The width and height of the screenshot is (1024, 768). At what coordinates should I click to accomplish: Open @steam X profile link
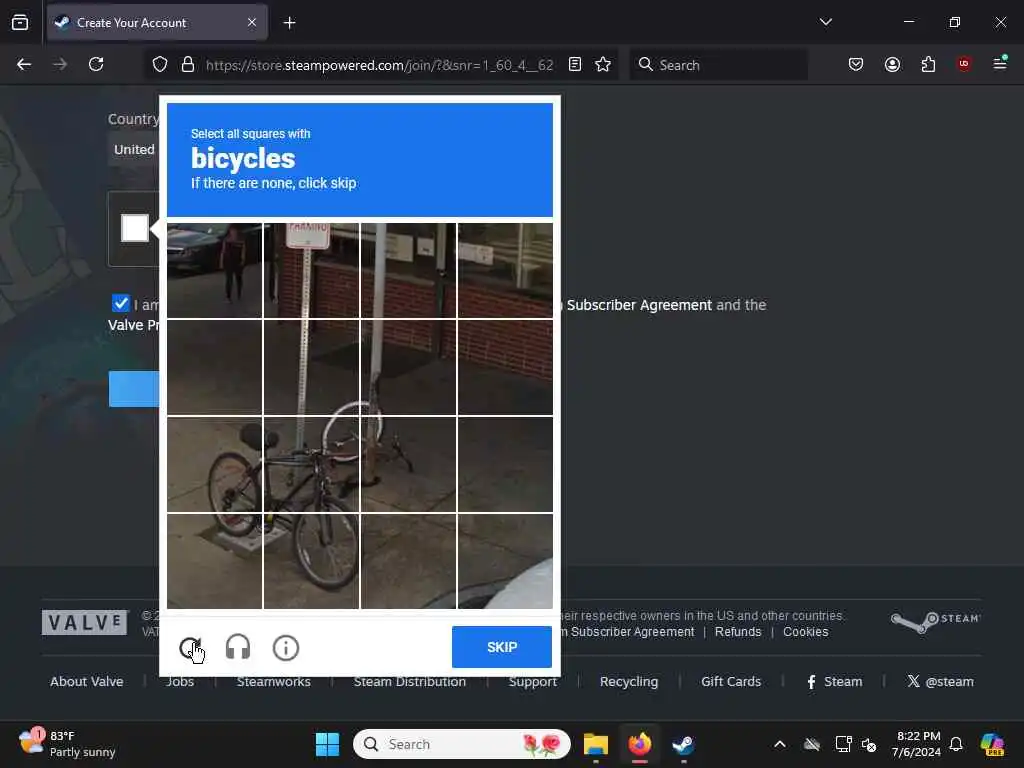pyautogui.click(x=940, y=681)
